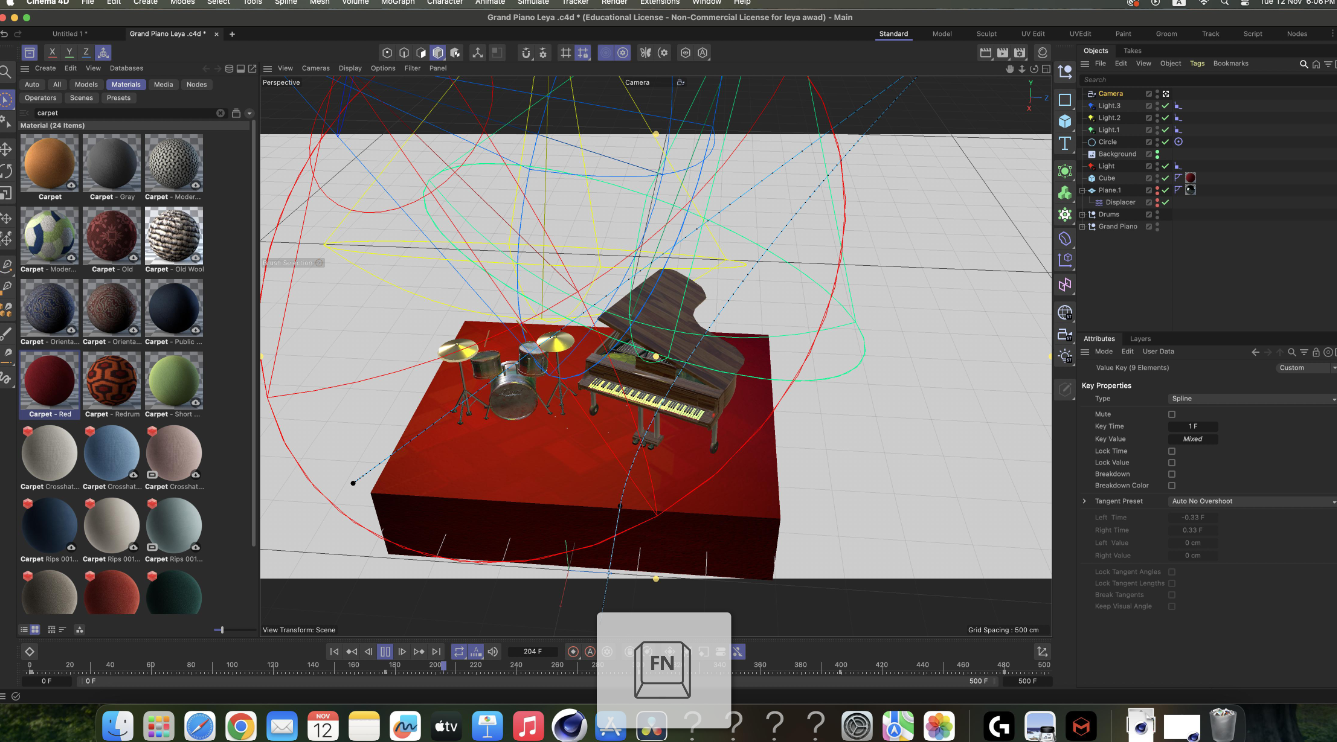The width and height of the screenshot is (1337, 742).
Task: Click the red material tag on Cube
Action: pyautogui.click(x=1191, y=178)
